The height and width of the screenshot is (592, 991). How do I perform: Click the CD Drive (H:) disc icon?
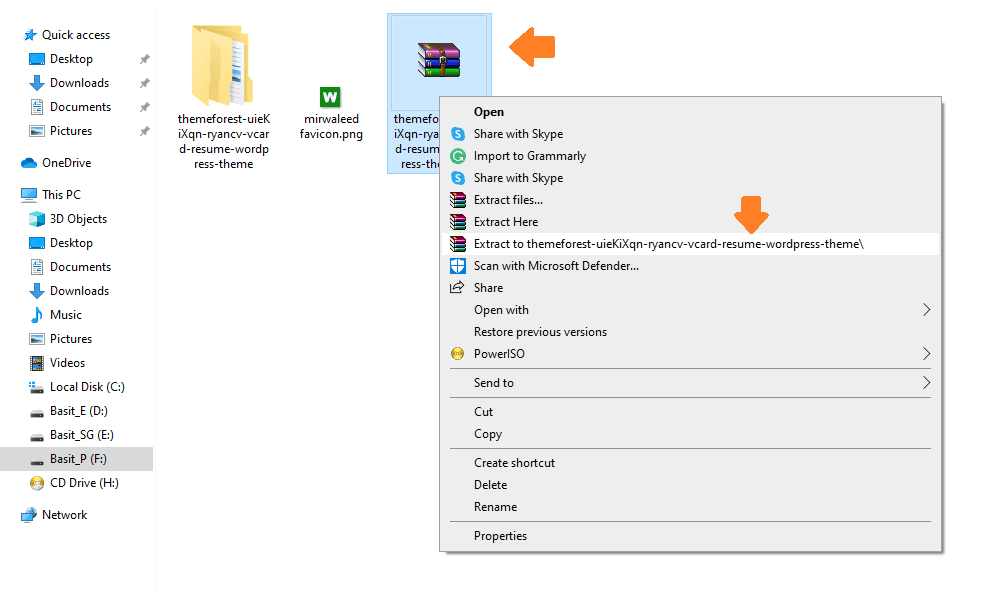[37, 483]
